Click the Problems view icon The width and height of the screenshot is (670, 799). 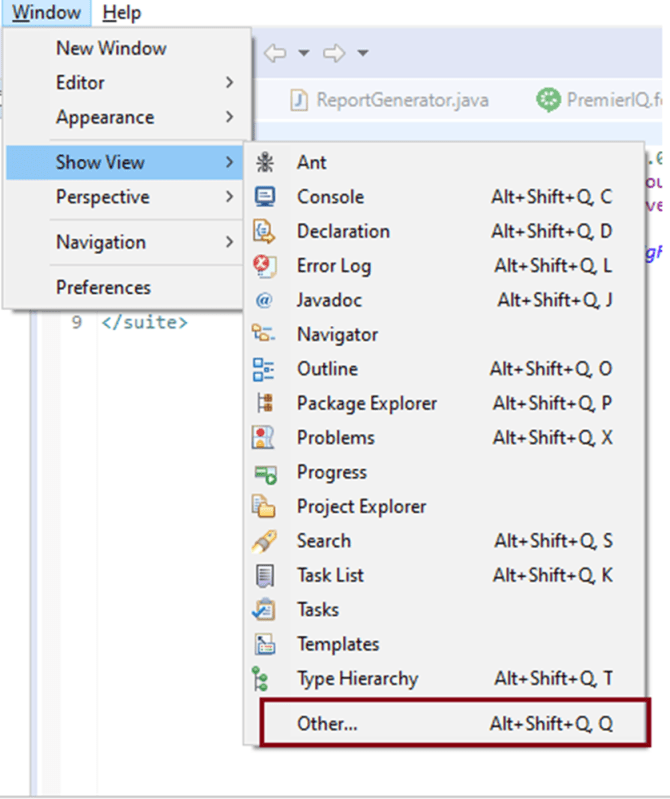click(265, 438)
